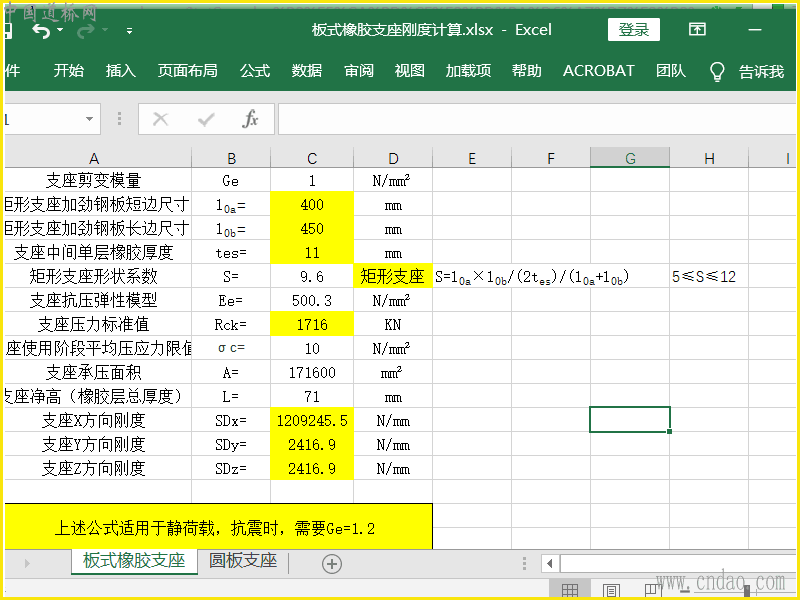The image size is (800, 600).
Task: Select column C header
Action: (x=312, y=158)
